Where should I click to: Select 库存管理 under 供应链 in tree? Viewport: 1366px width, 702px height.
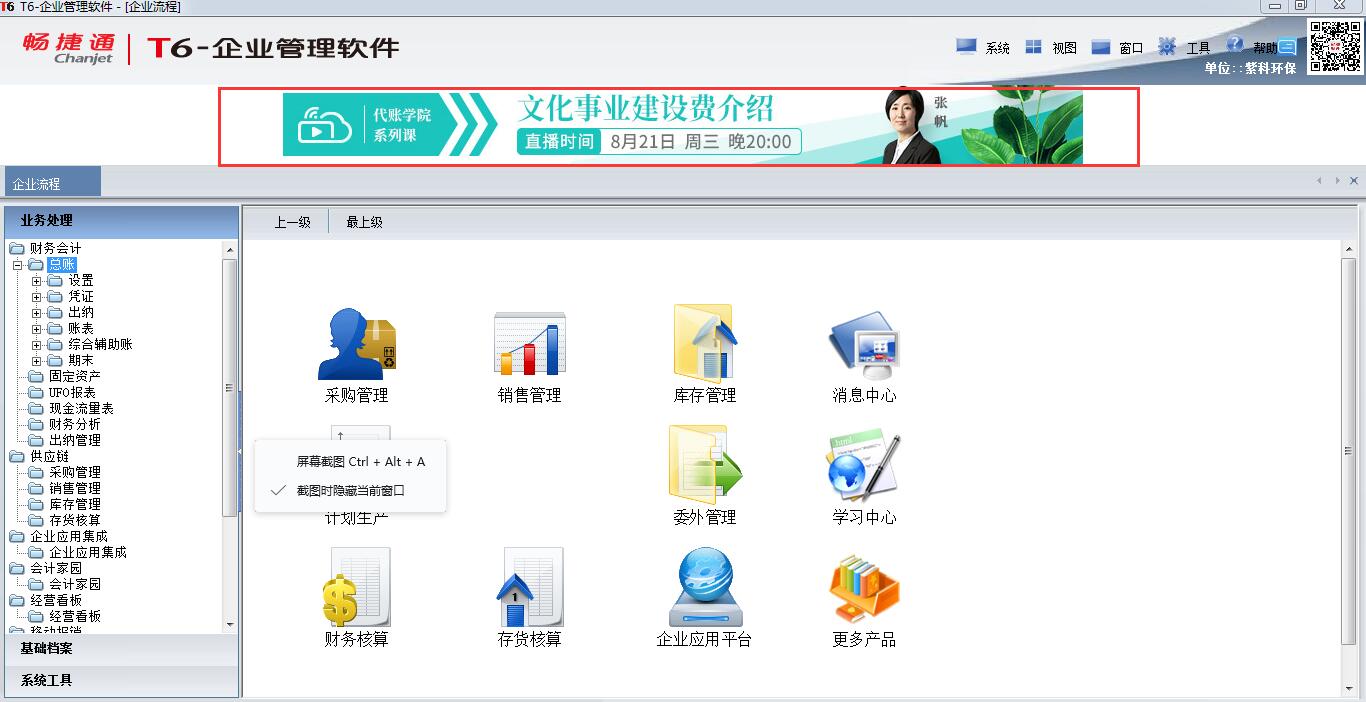[x=75, y=505]
